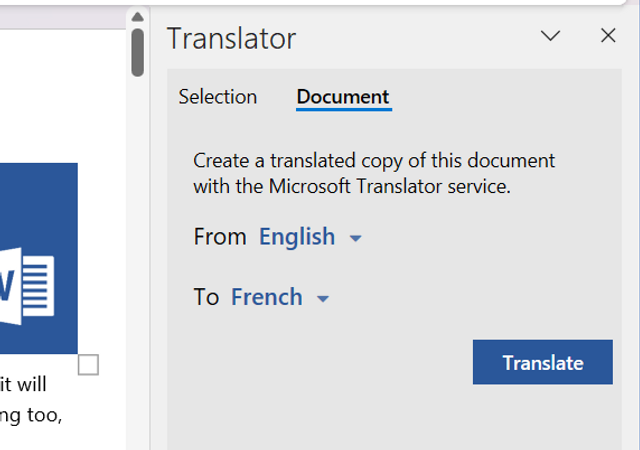Click the Translator pane title
This screenshot has height=450, width=640.
click(231, 38)
